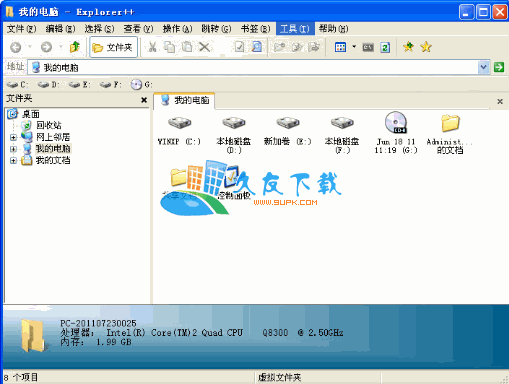Click the status bar '8 个项目' text
The width and height of the screenshot is (509, 384).
click(21, 377)
